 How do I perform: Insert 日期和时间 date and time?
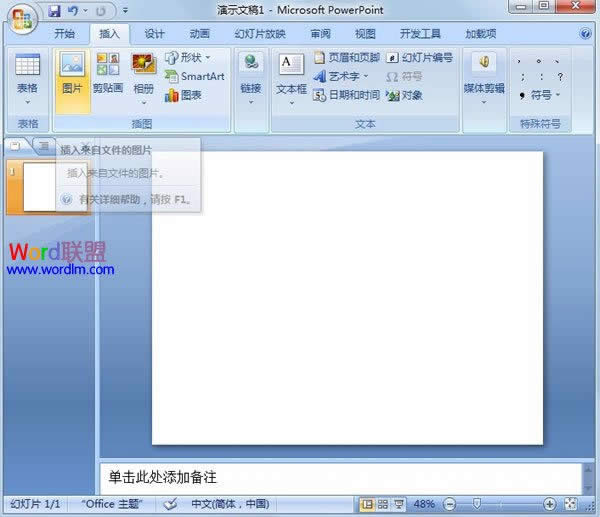tap(347, 95)
